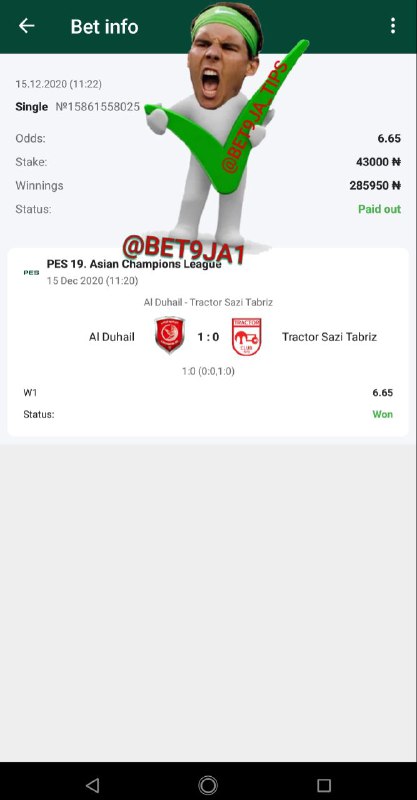This screenshot has width=417, height=800.
Task: Tap the Tractor Sazi Tabriz team name
Action: point(329,337)
